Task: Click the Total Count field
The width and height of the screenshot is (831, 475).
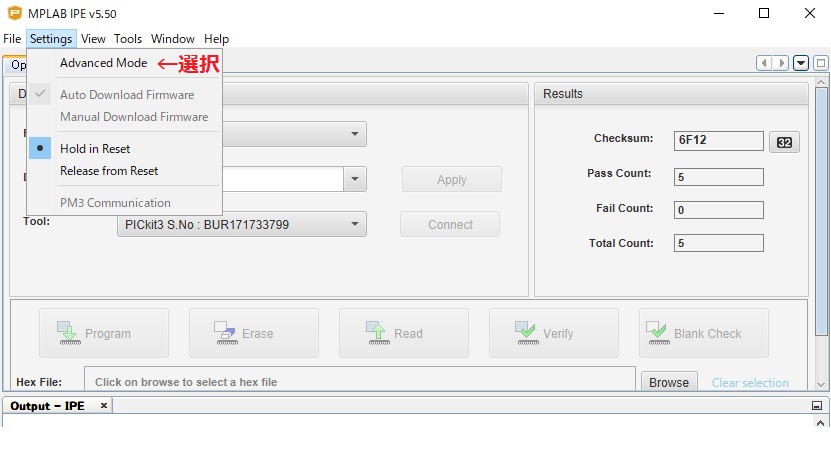Action: point(718,243)
